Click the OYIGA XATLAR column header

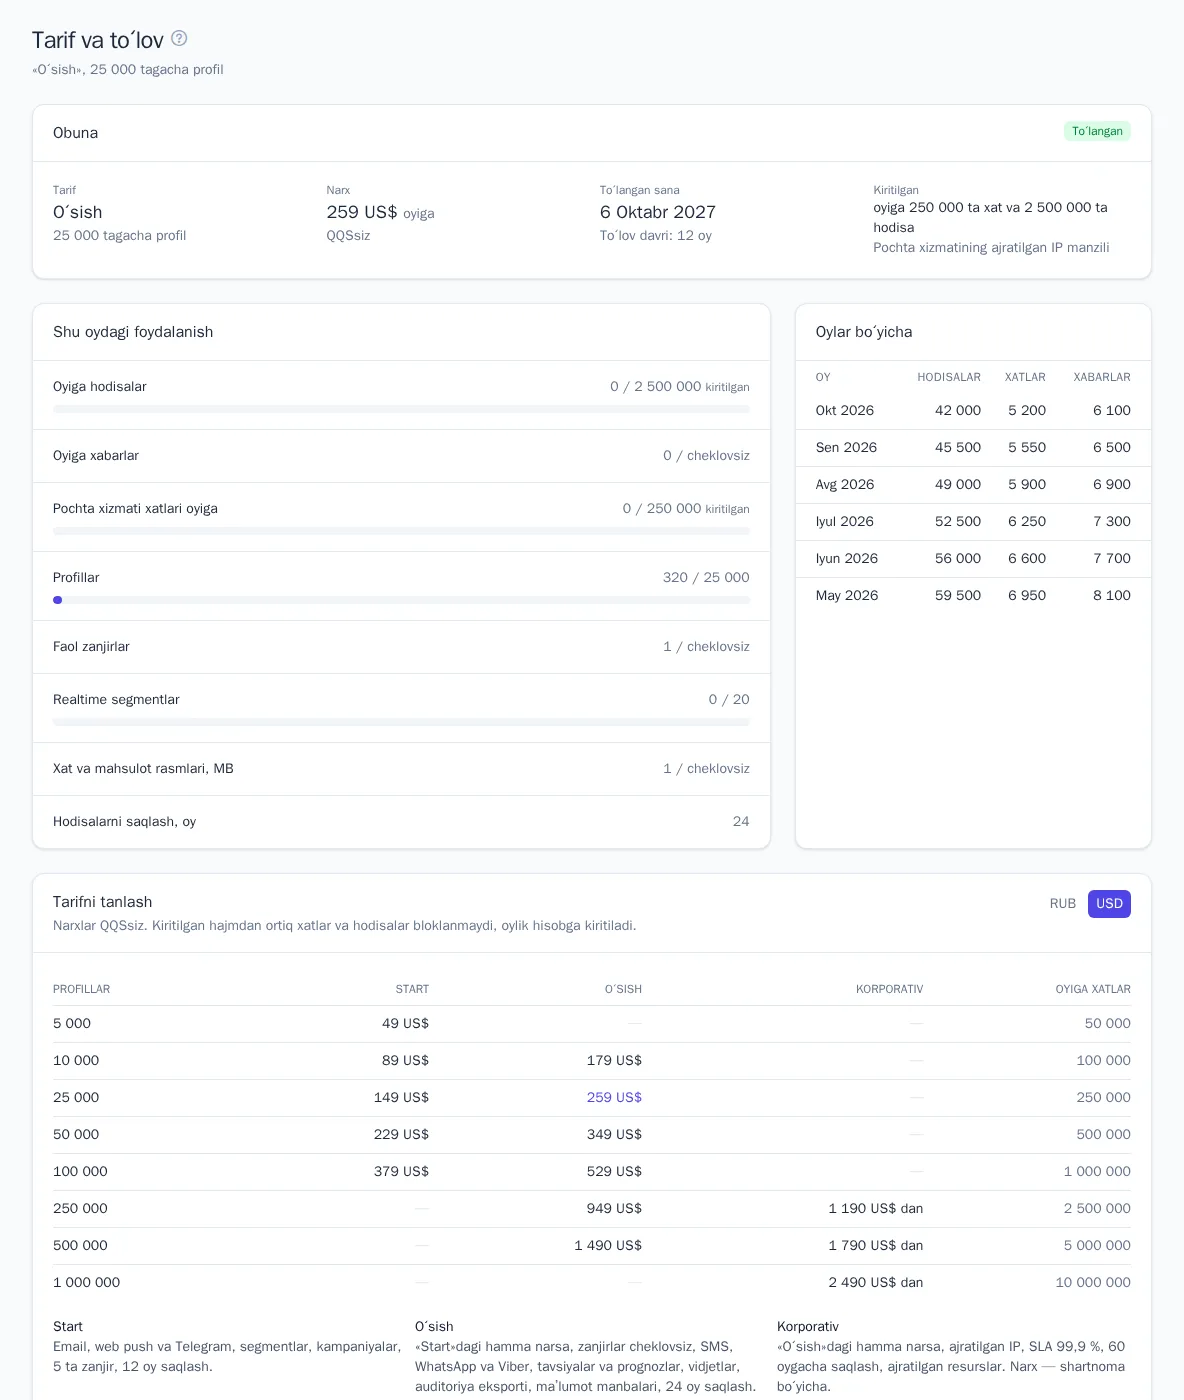point(1093,990)
